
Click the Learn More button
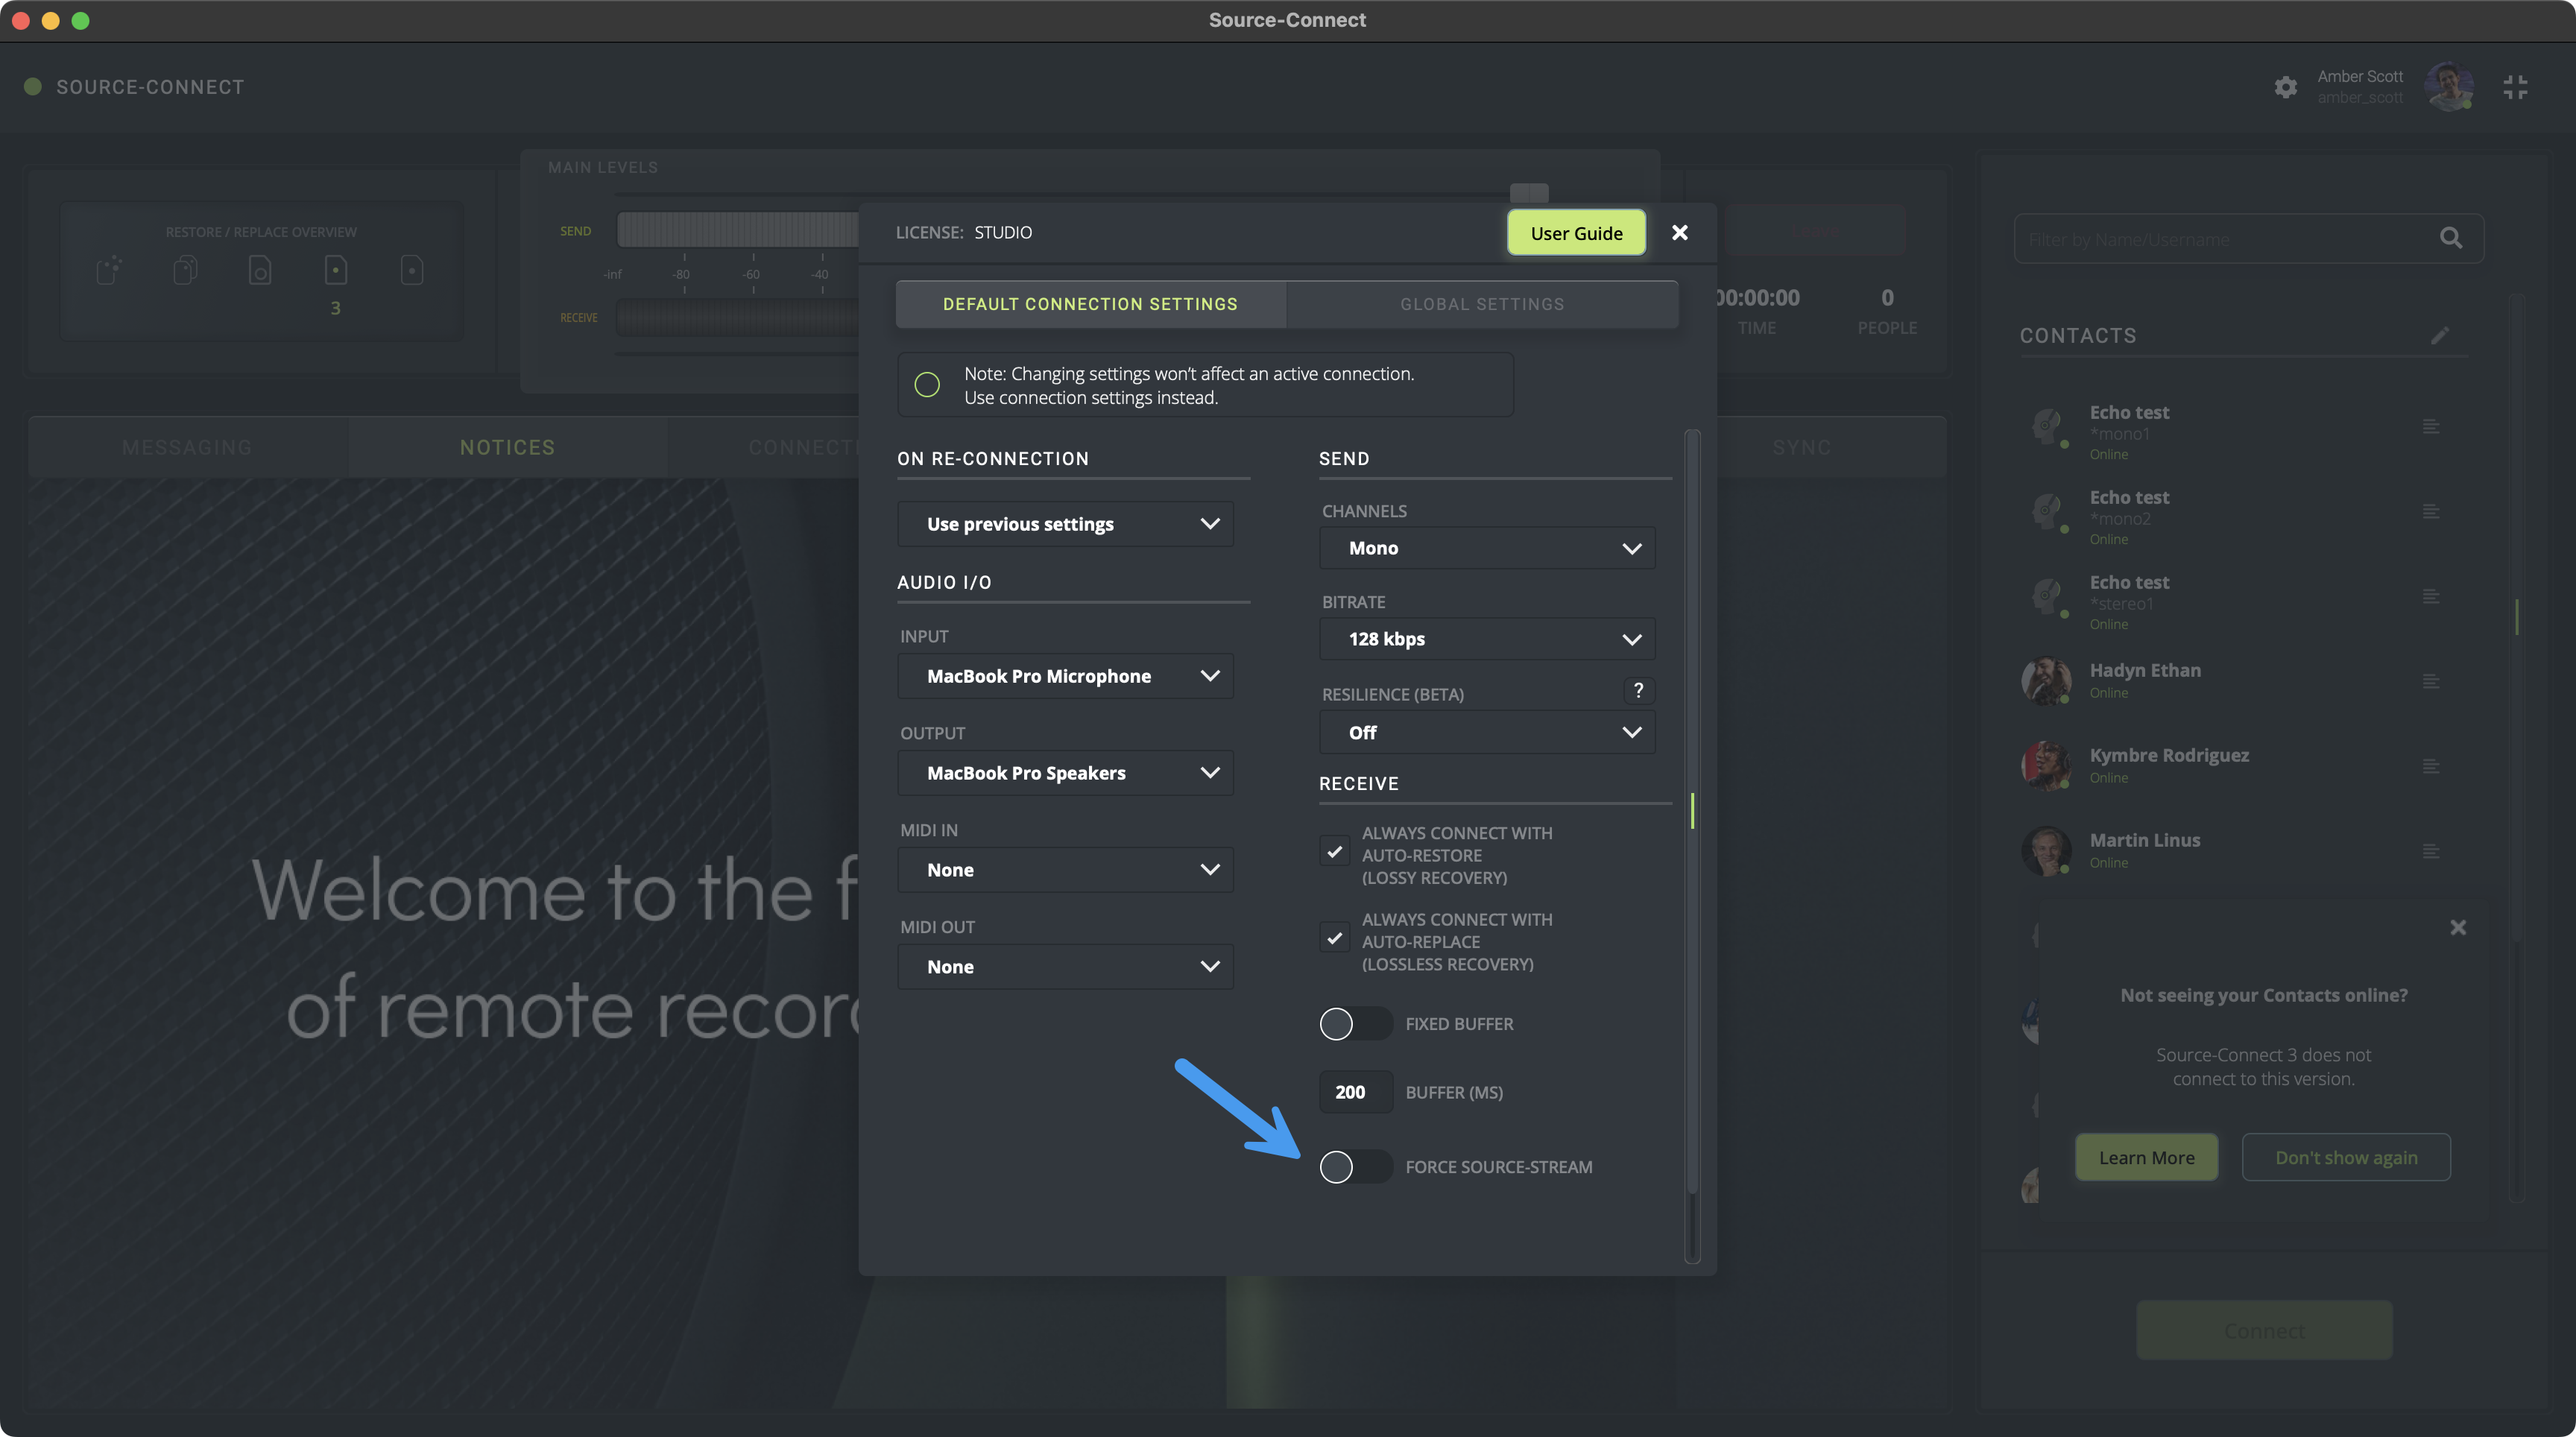(x=2146, y=1158)
